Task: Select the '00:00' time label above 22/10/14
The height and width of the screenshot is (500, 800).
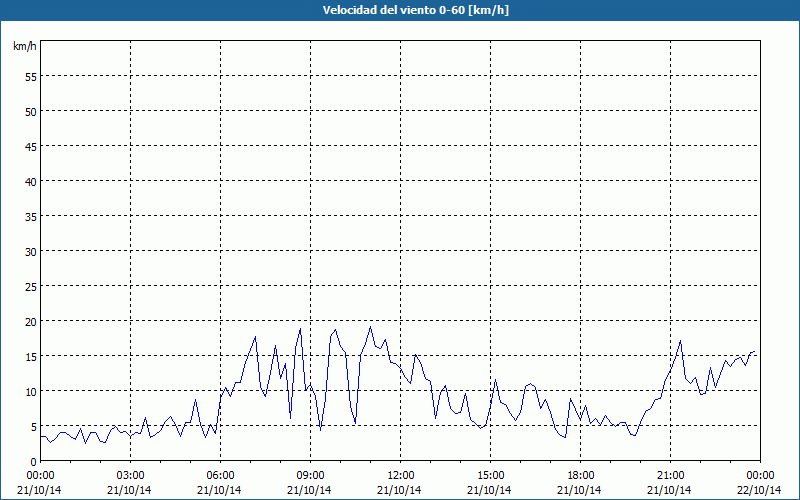Action: [x=760, y=476]
